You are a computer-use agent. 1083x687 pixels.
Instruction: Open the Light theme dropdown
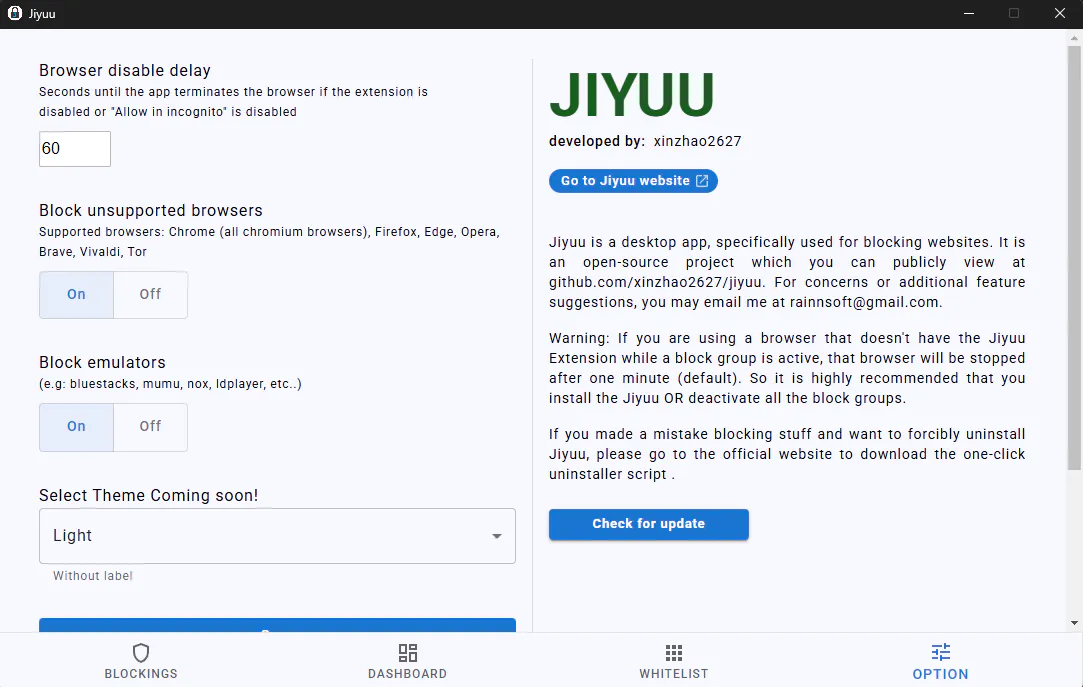coord(277,536)
